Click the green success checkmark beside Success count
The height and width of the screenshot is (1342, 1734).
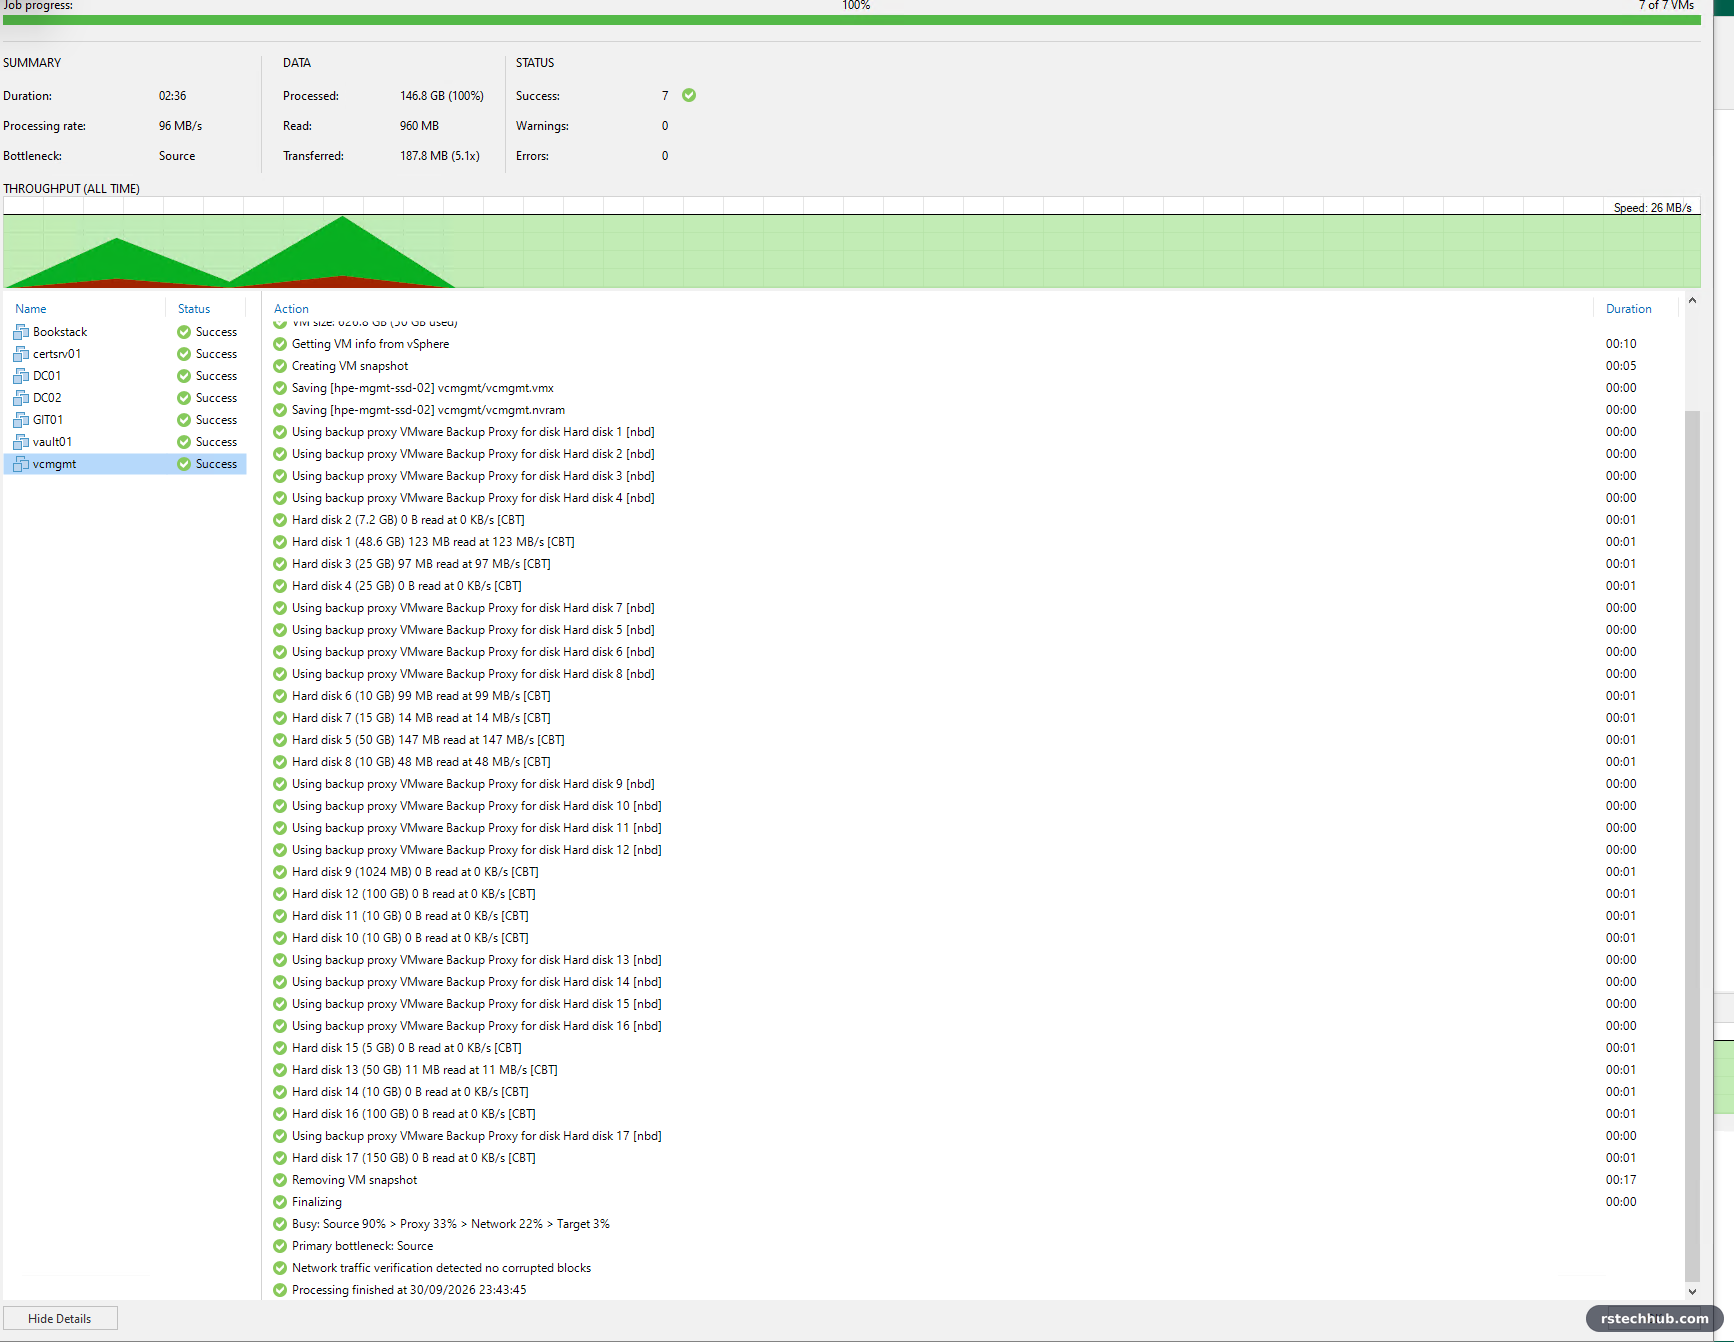689,95
